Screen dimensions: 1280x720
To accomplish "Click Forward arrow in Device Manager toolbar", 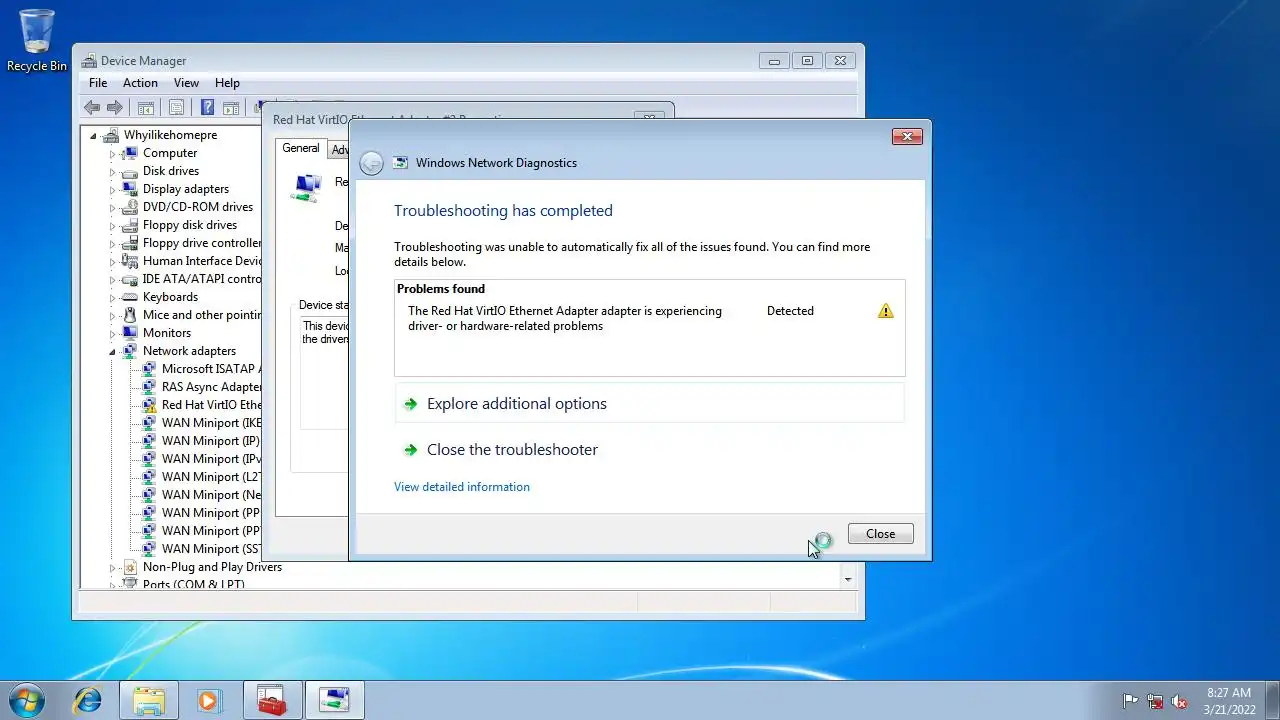I will pyautogui.click(x=115, y=108).
